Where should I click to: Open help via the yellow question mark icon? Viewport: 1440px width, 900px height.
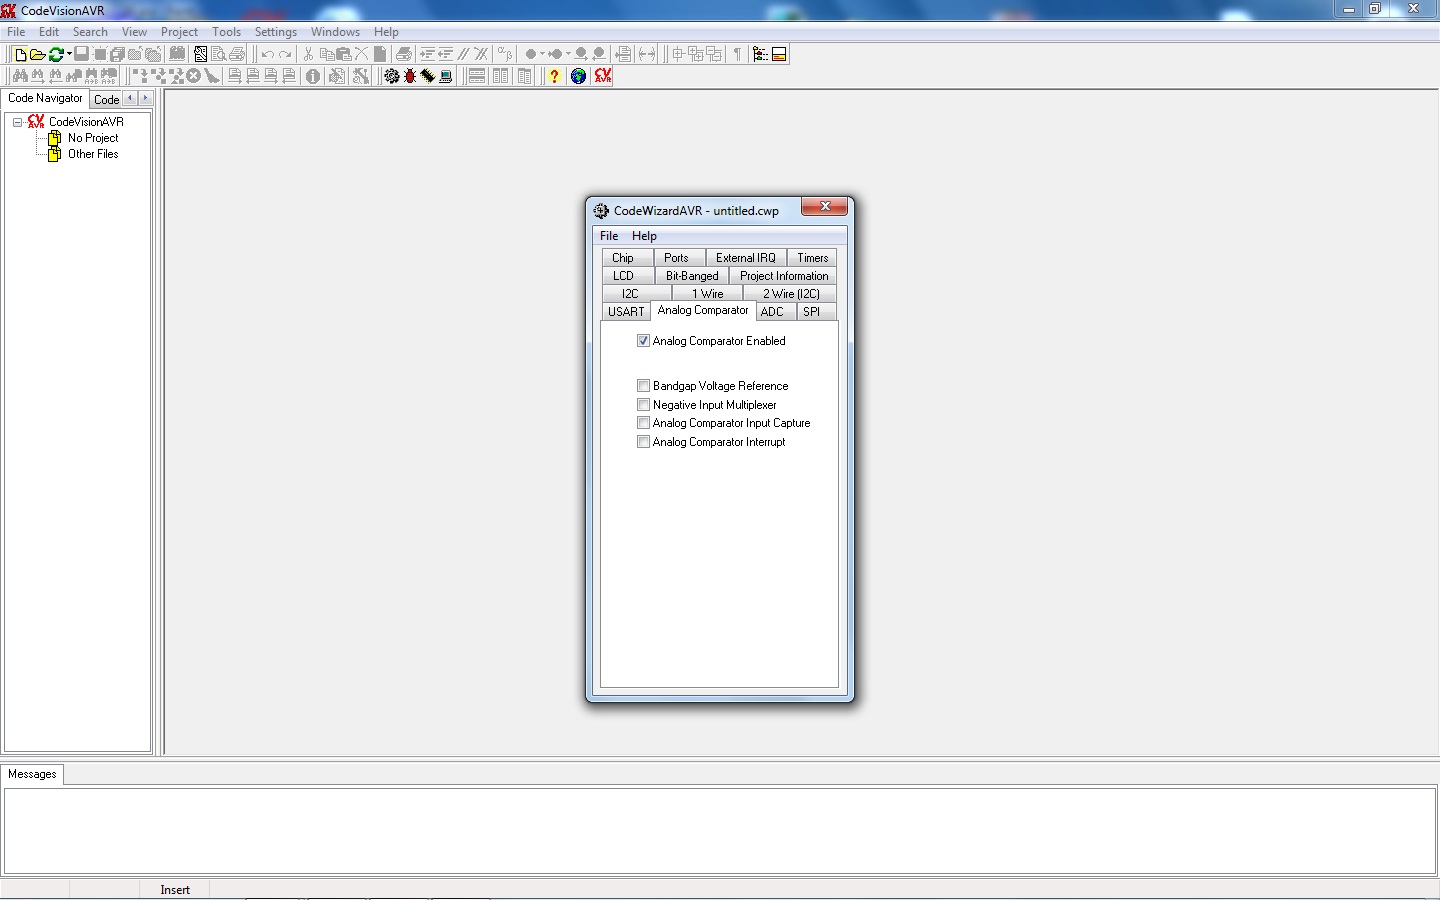[554, 76]
